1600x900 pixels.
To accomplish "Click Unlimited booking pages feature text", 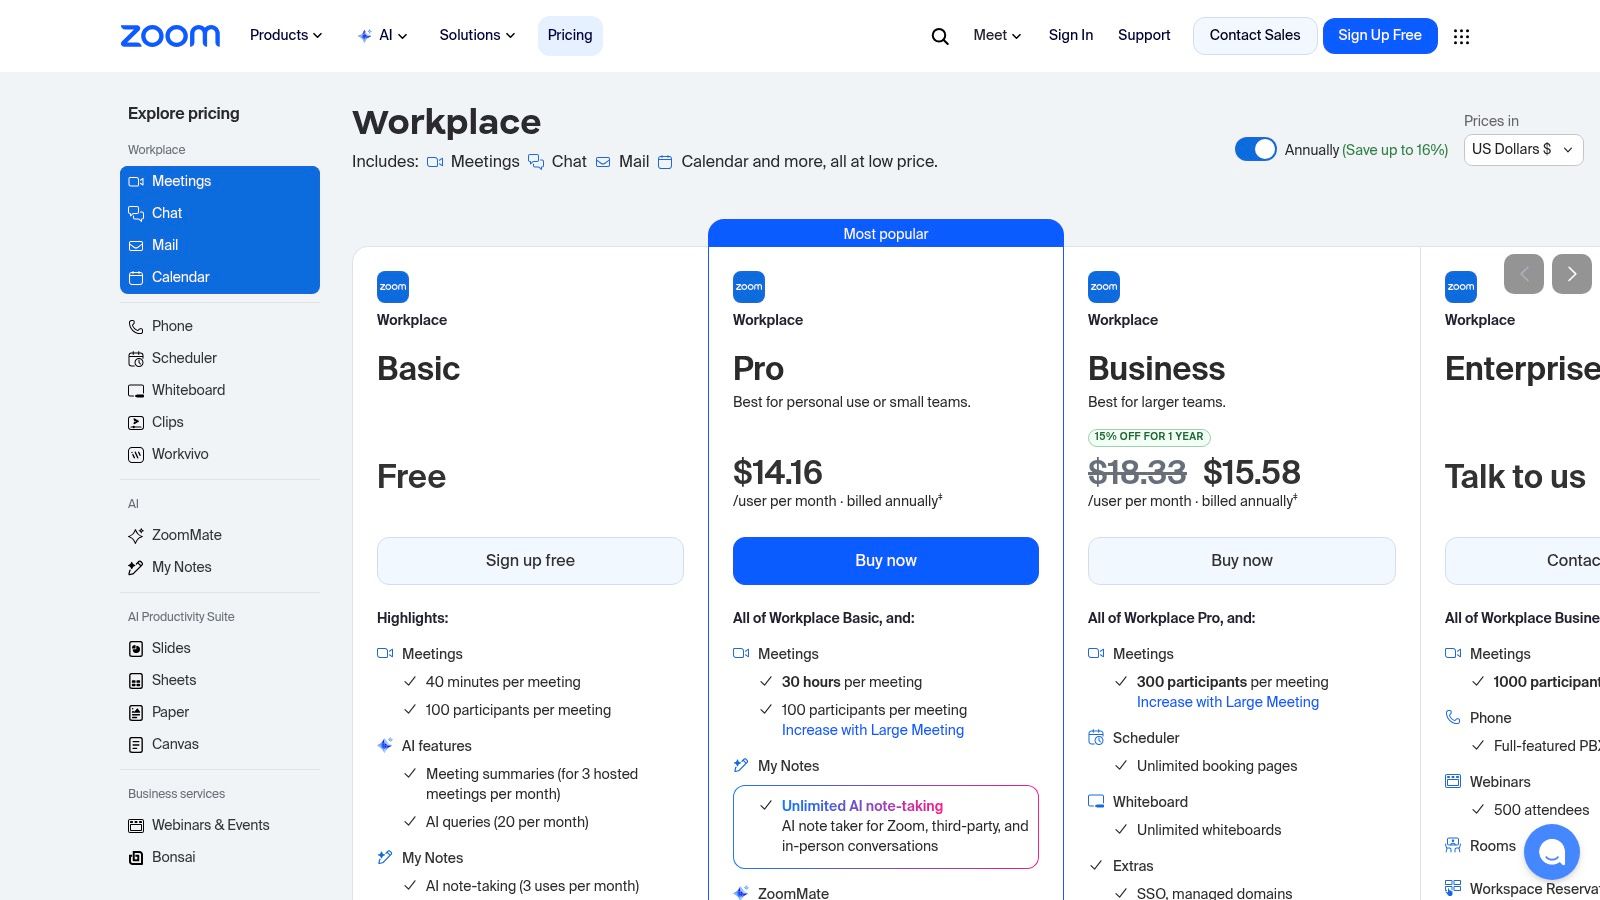I will (x=1217, y=766).
